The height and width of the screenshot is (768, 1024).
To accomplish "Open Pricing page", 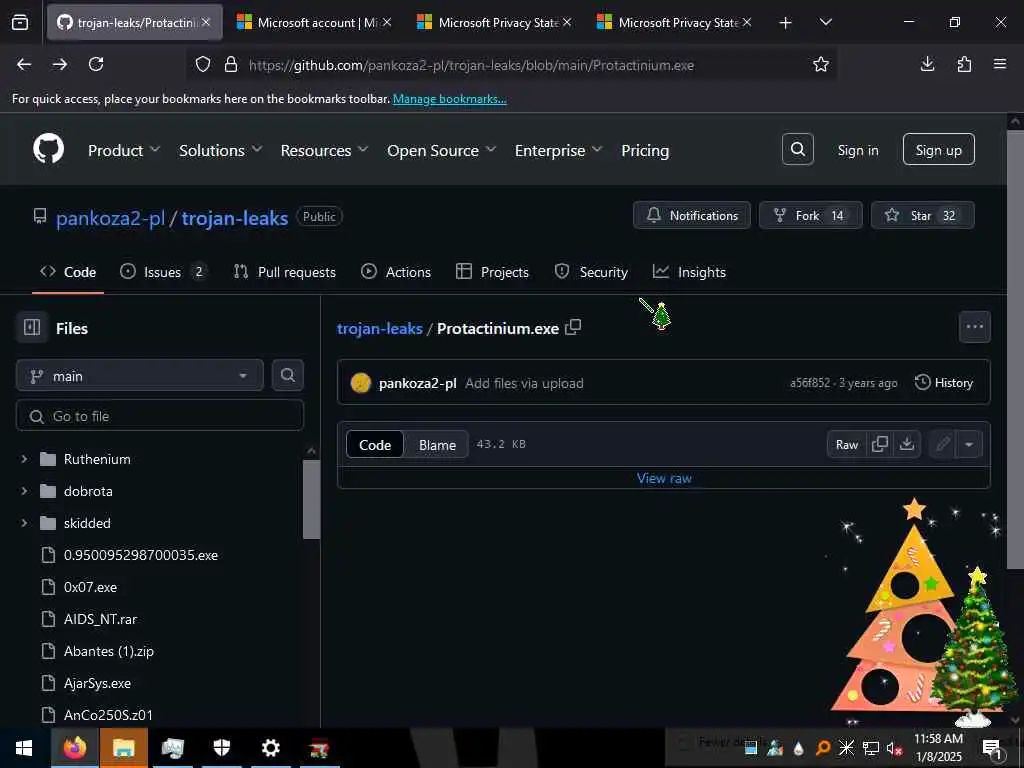I will click(x=645, y=150).
